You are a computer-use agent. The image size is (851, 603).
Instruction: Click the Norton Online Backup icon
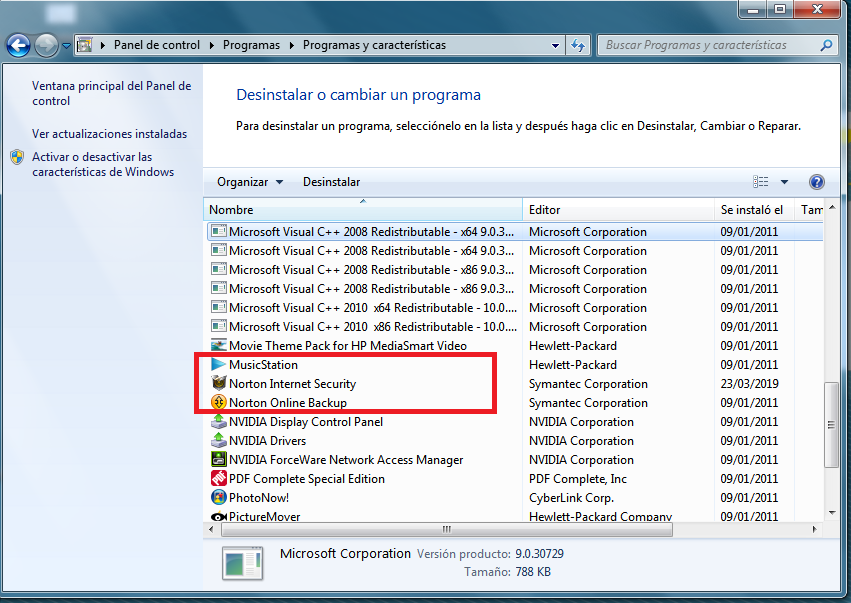point(219,402)
